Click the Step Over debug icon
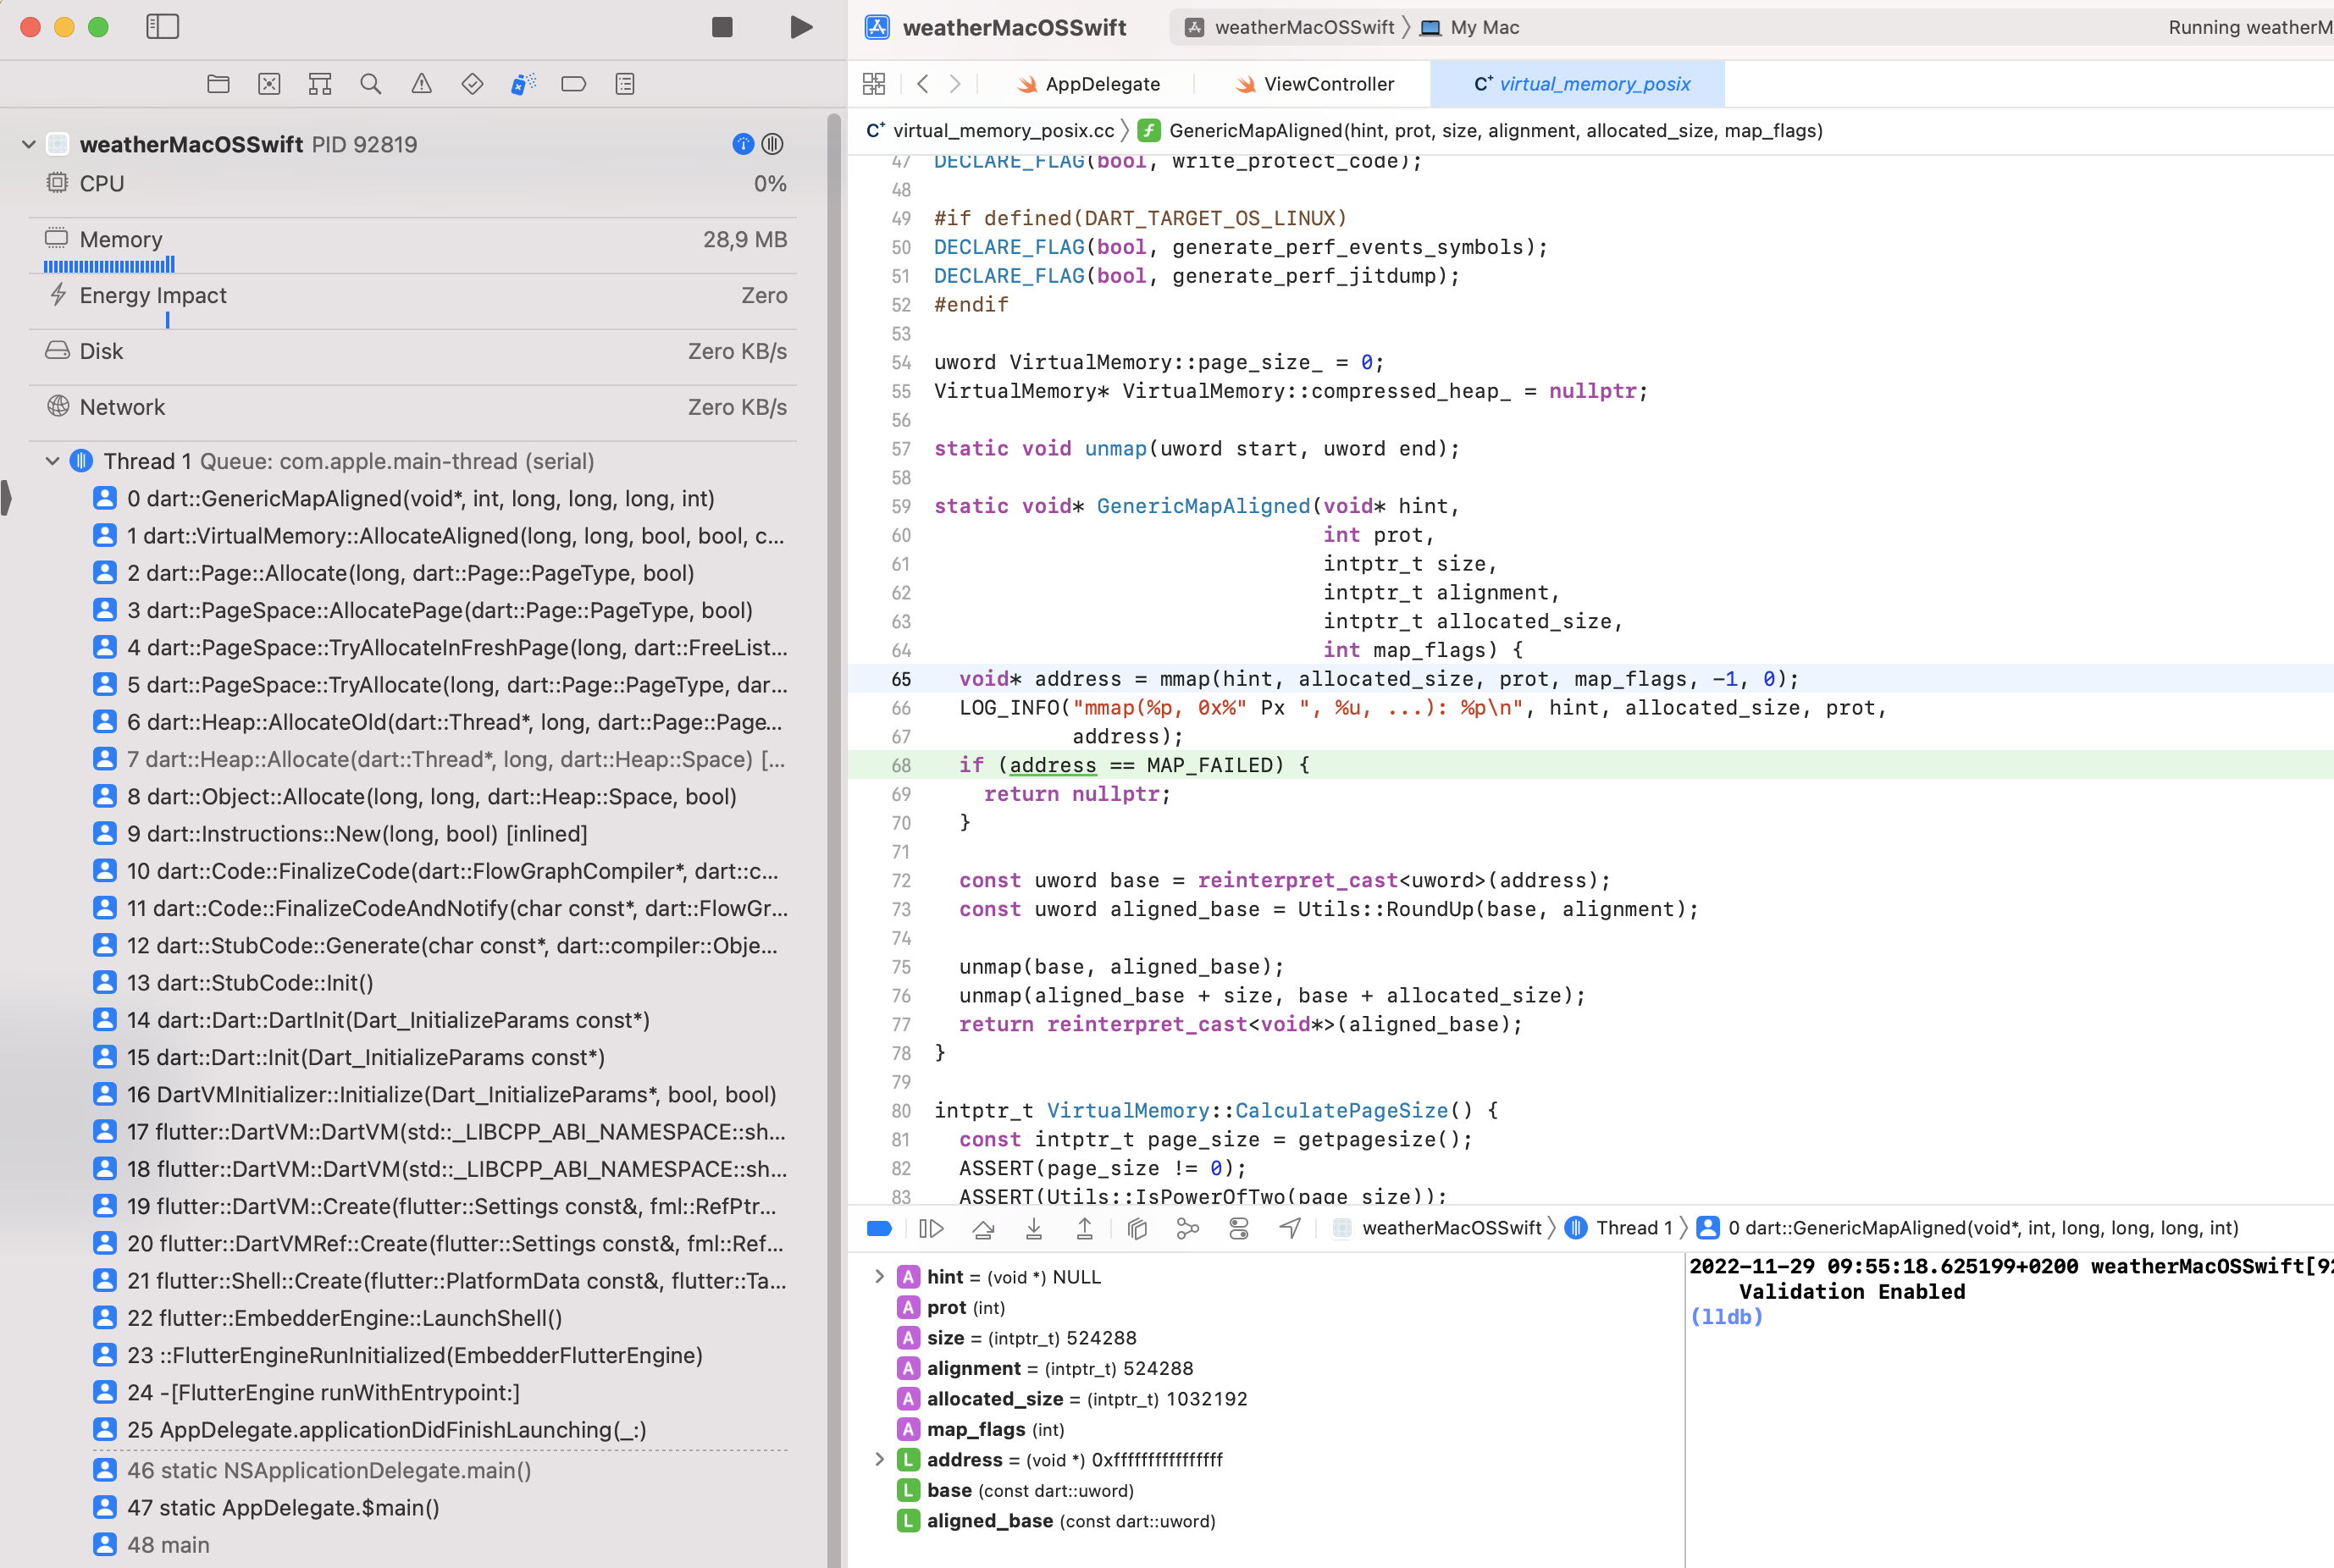The width and height of the screenshot is (2334, 1568). pyautogui.click(x=984, y=1228)
